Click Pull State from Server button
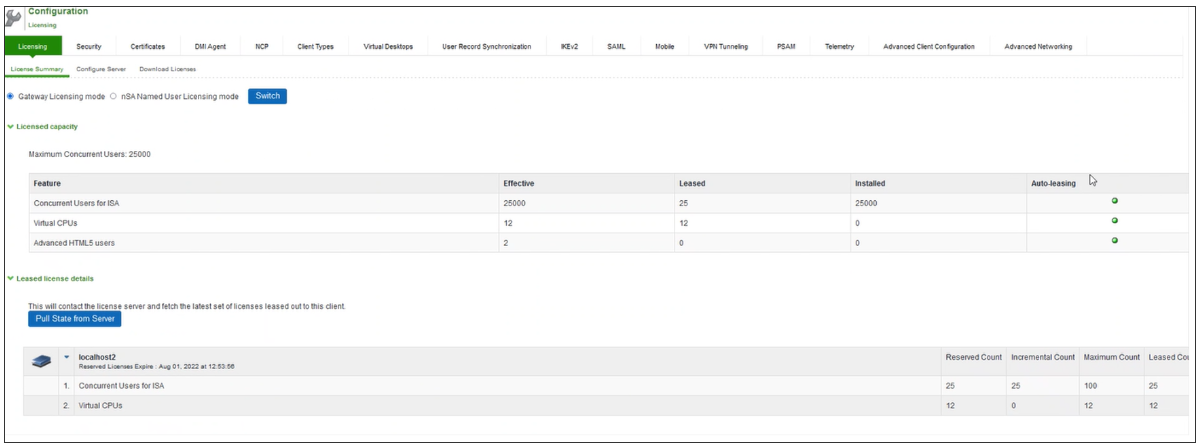The width and height of the screenshot is (1198, 445). (x=75, y=319)
